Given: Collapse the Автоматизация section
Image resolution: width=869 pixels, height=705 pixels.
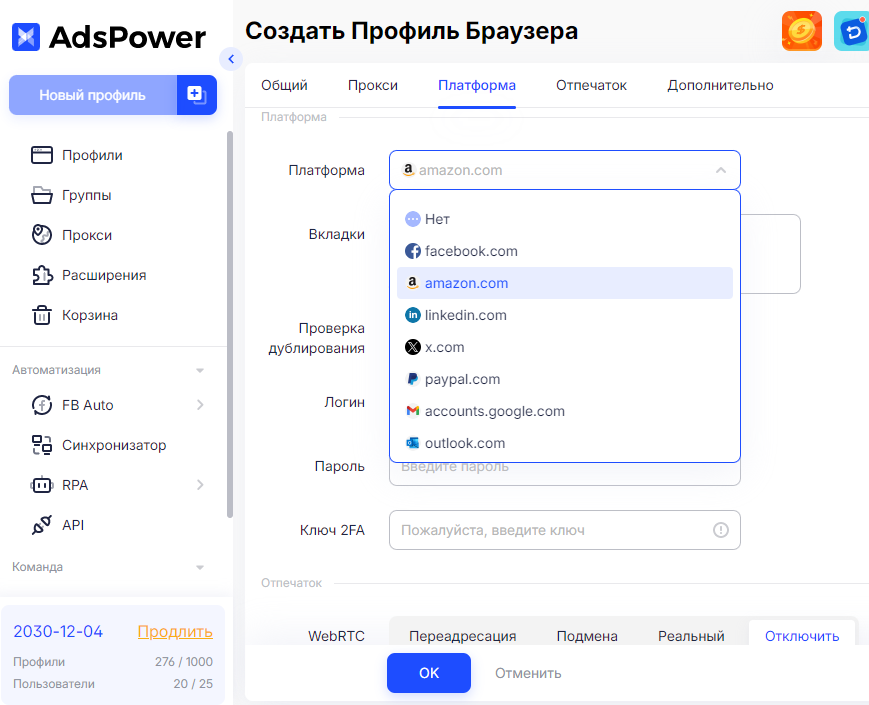Looking at the screenshot, I should tap(200, 370).
